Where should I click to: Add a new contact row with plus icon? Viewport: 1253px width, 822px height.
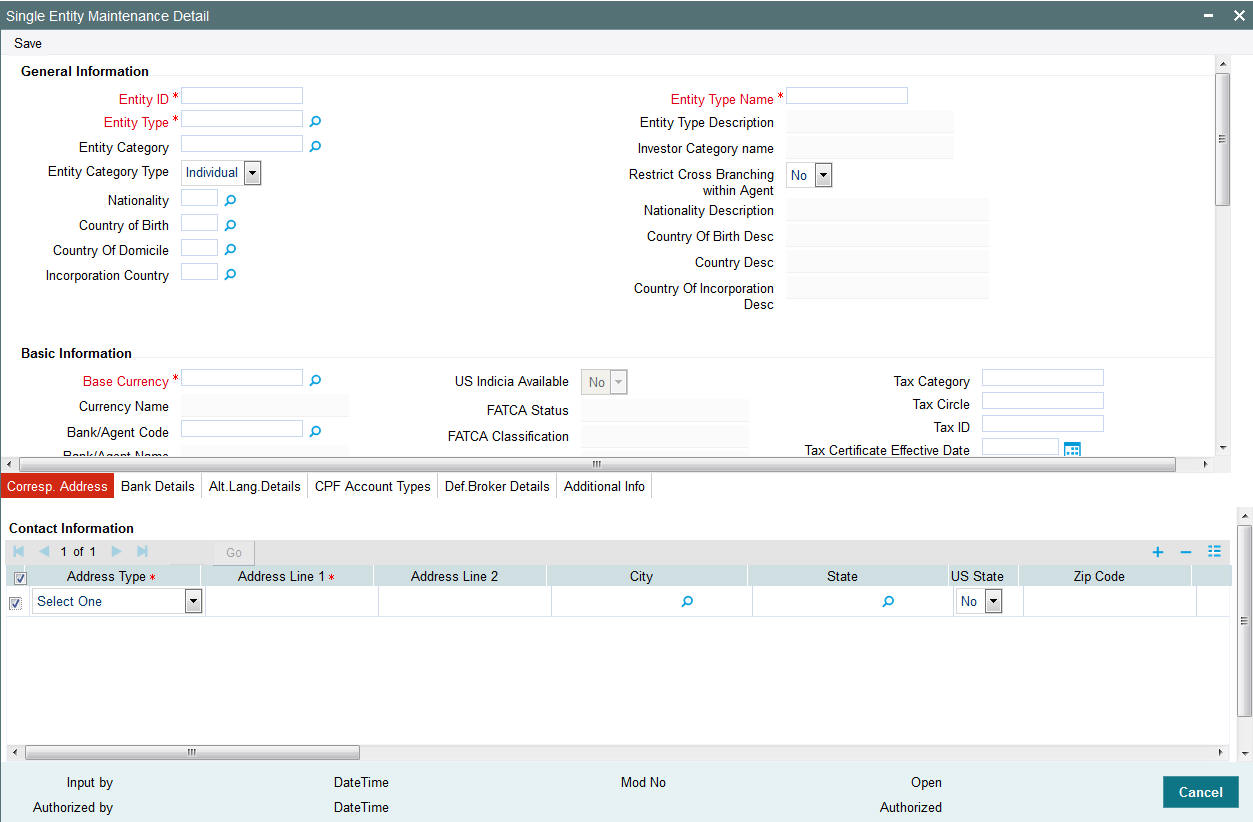tap(1158, 552)
